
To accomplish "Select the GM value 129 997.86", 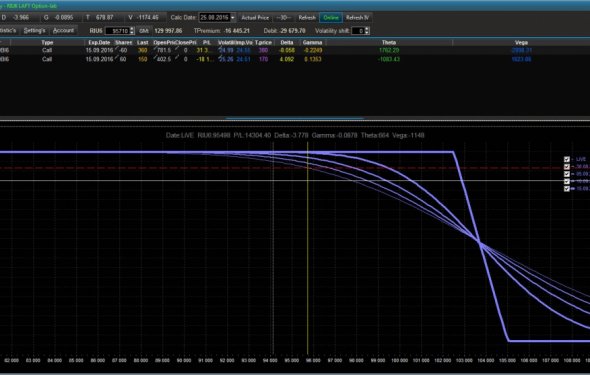I will 168,31.
